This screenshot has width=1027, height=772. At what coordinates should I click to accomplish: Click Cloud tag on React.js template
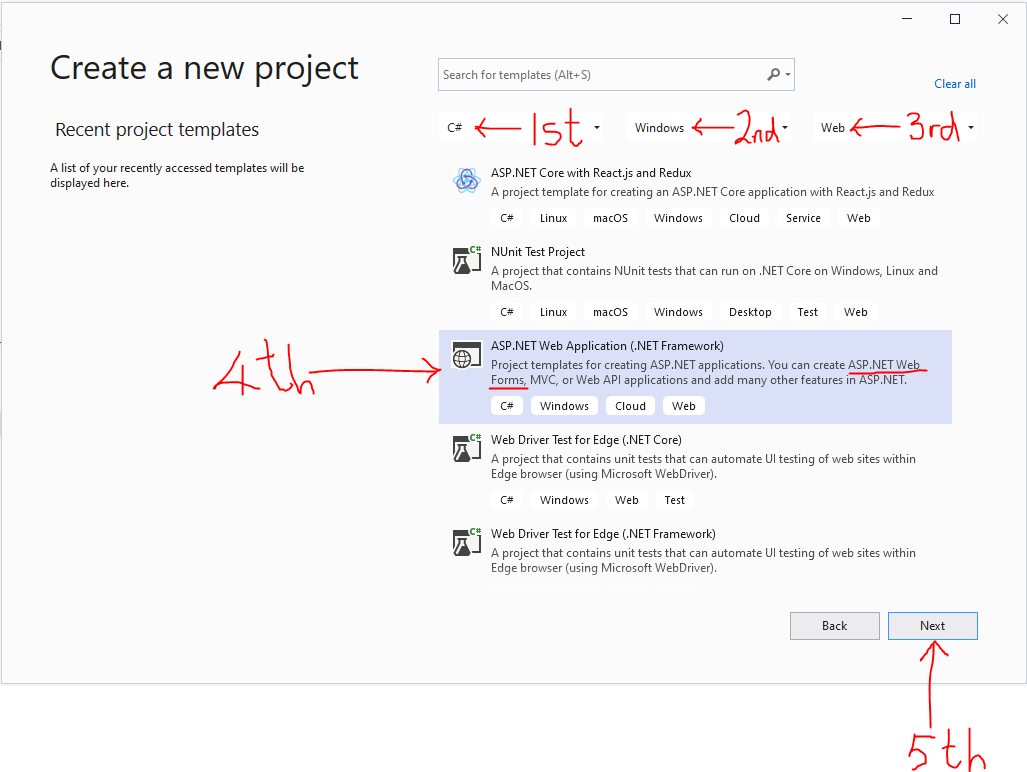click(x=744, y=218)
